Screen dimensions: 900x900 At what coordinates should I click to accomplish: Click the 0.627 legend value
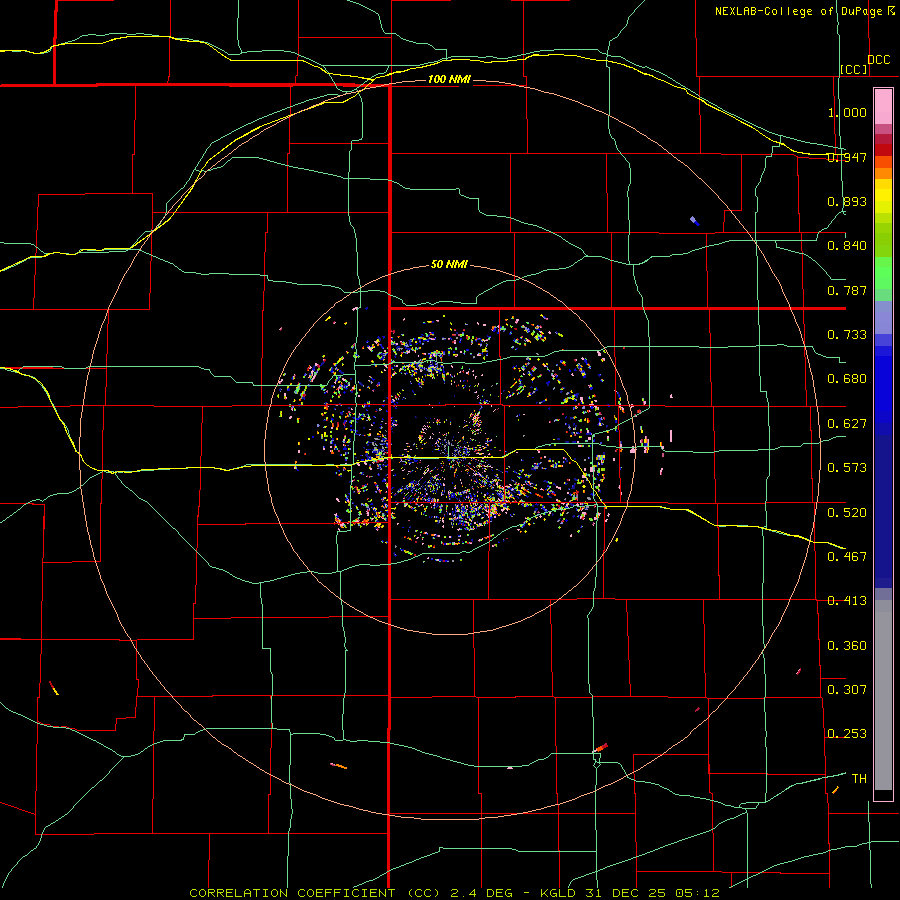click(x=847, y=424)
